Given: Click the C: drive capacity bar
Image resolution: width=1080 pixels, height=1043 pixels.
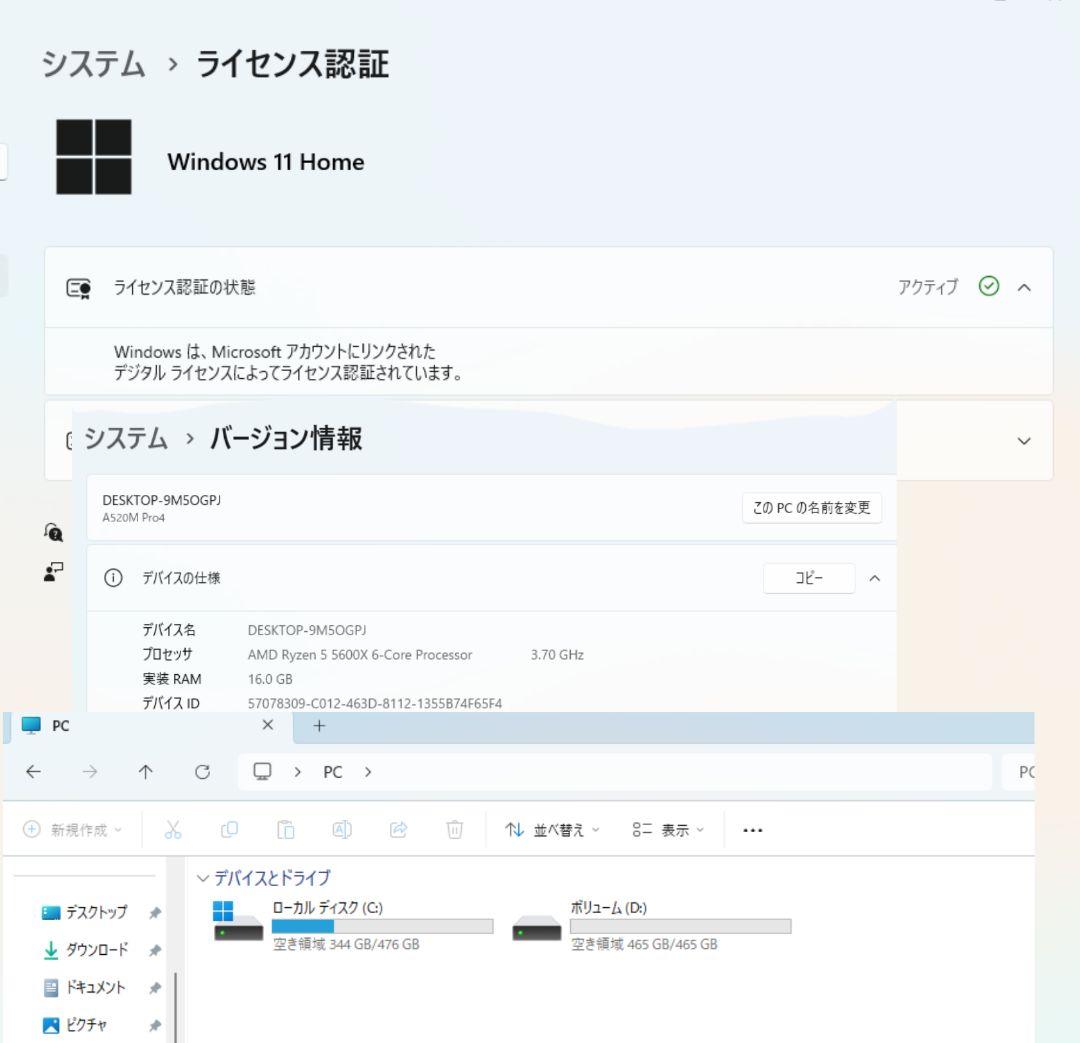Looking at the screenshot, I should [380, 926].
